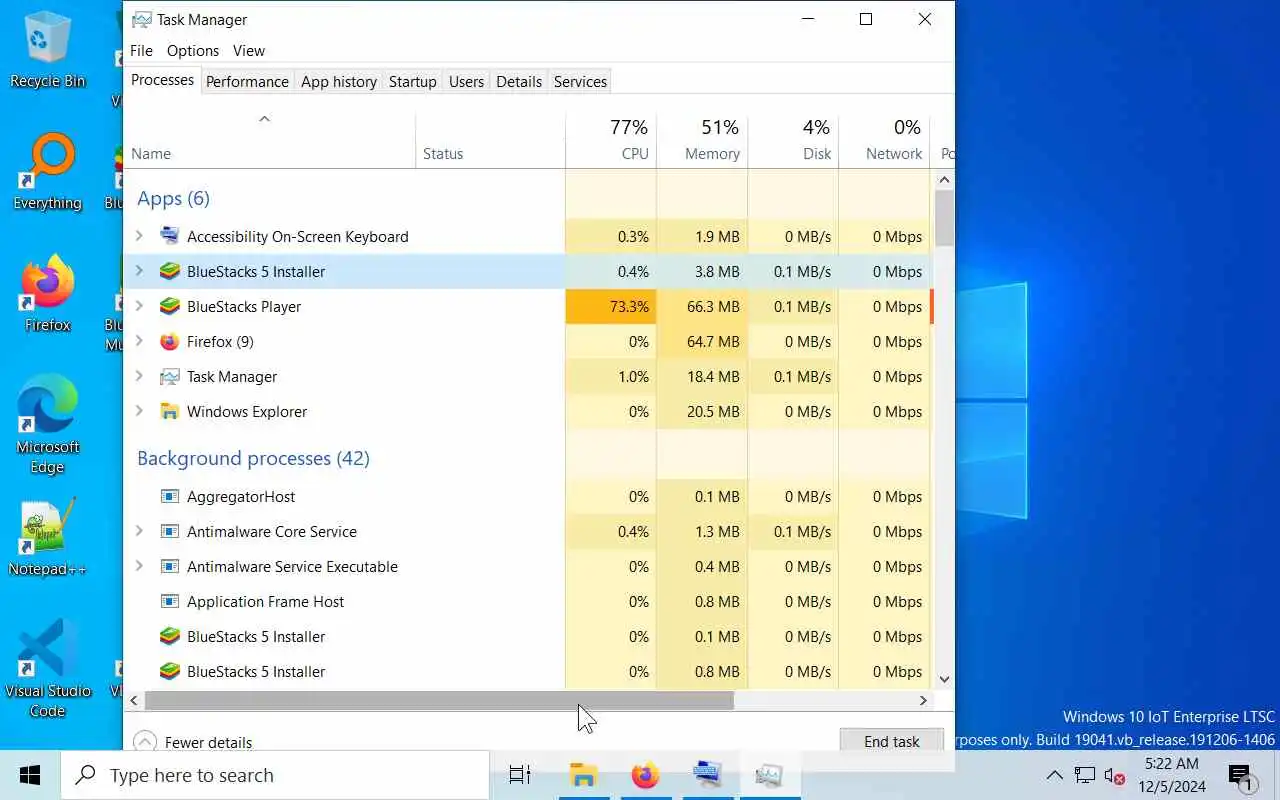The height and width of the screenshot is (800, 1280).
Task: Click the muted volume tray icon
Action: (1114, 775)
